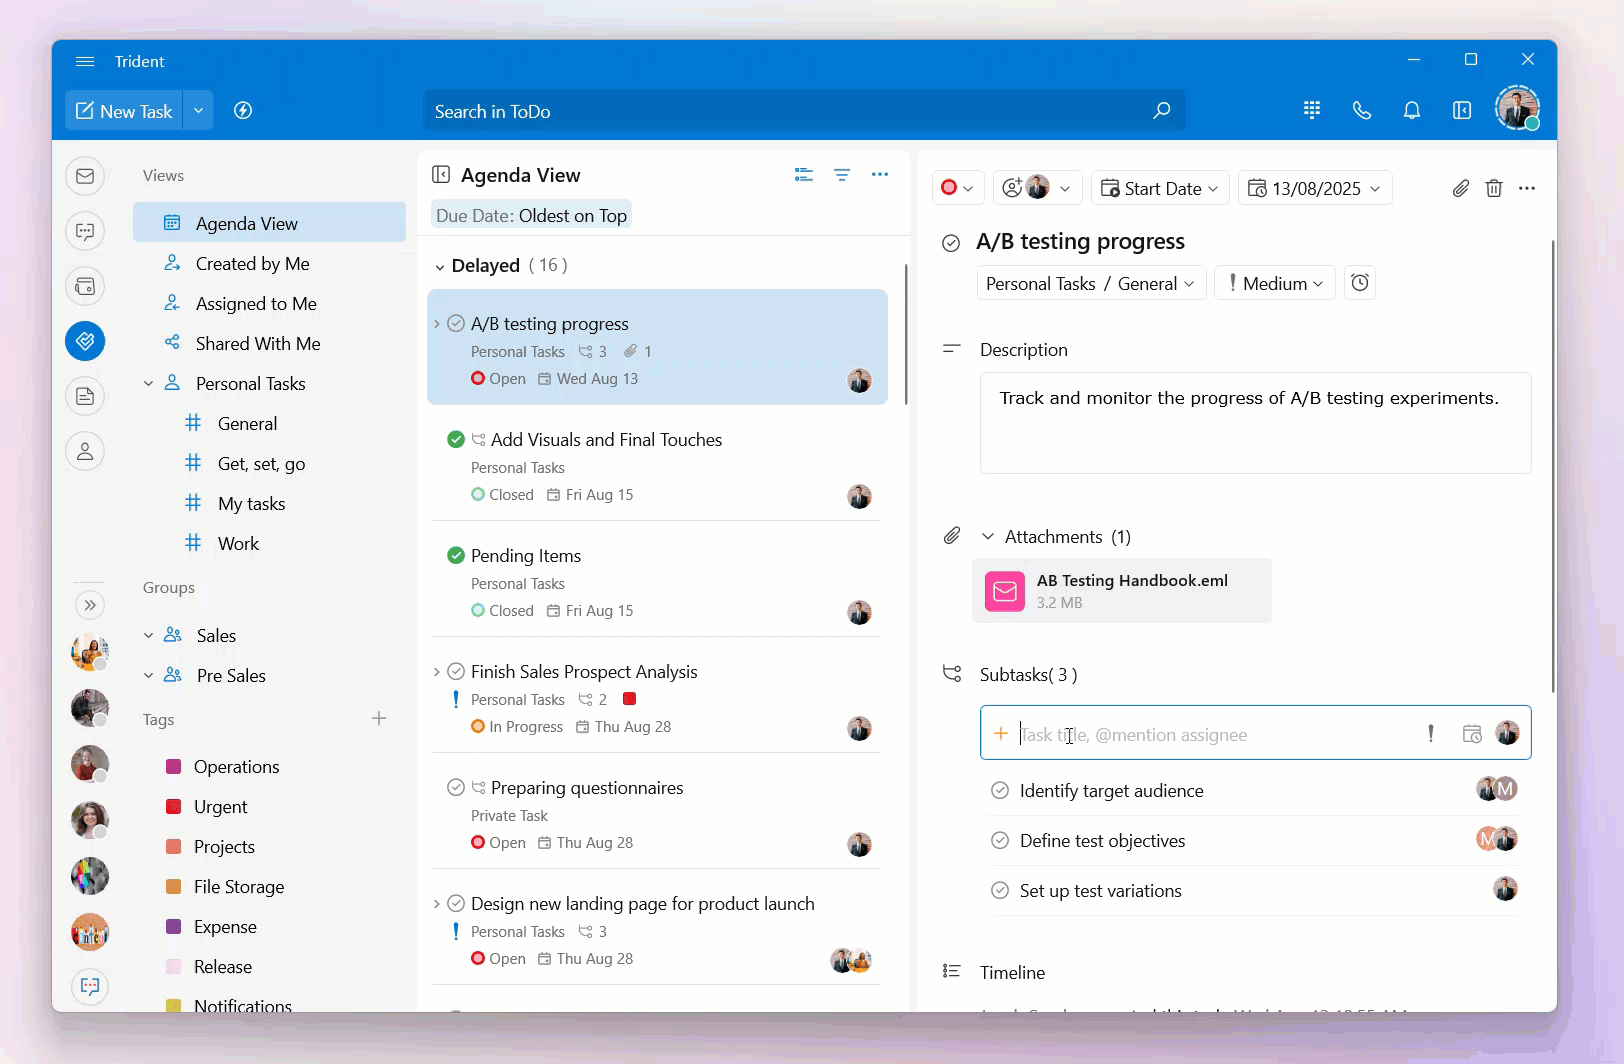This screenshot has height=1064, width=1624.
Task: Click the quick action lightning icon
Action: tap(243, 111)
